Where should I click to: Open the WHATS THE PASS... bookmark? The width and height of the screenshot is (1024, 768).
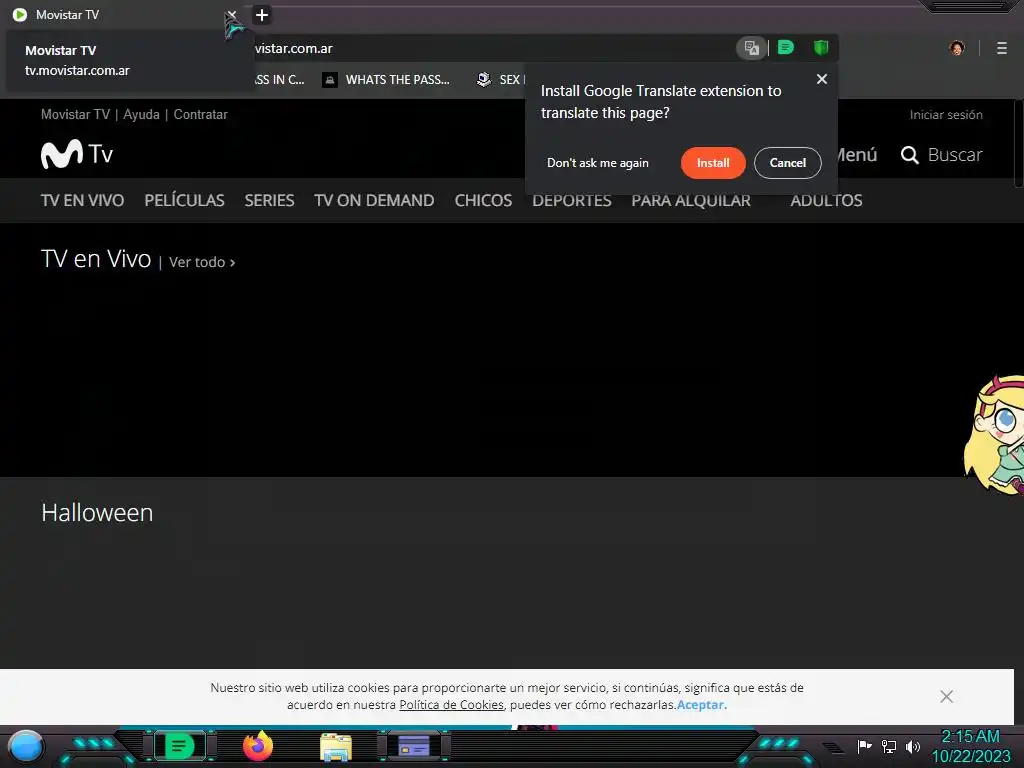coord(387,80)
